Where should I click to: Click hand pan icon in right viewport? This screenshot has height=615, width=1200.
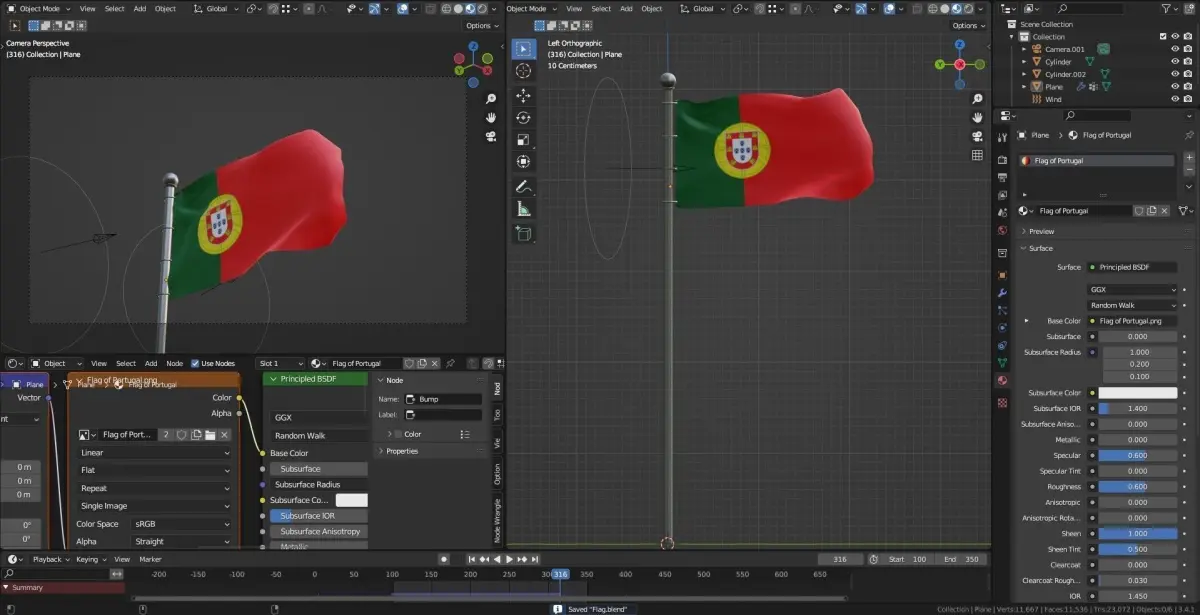tap(977, 117)
